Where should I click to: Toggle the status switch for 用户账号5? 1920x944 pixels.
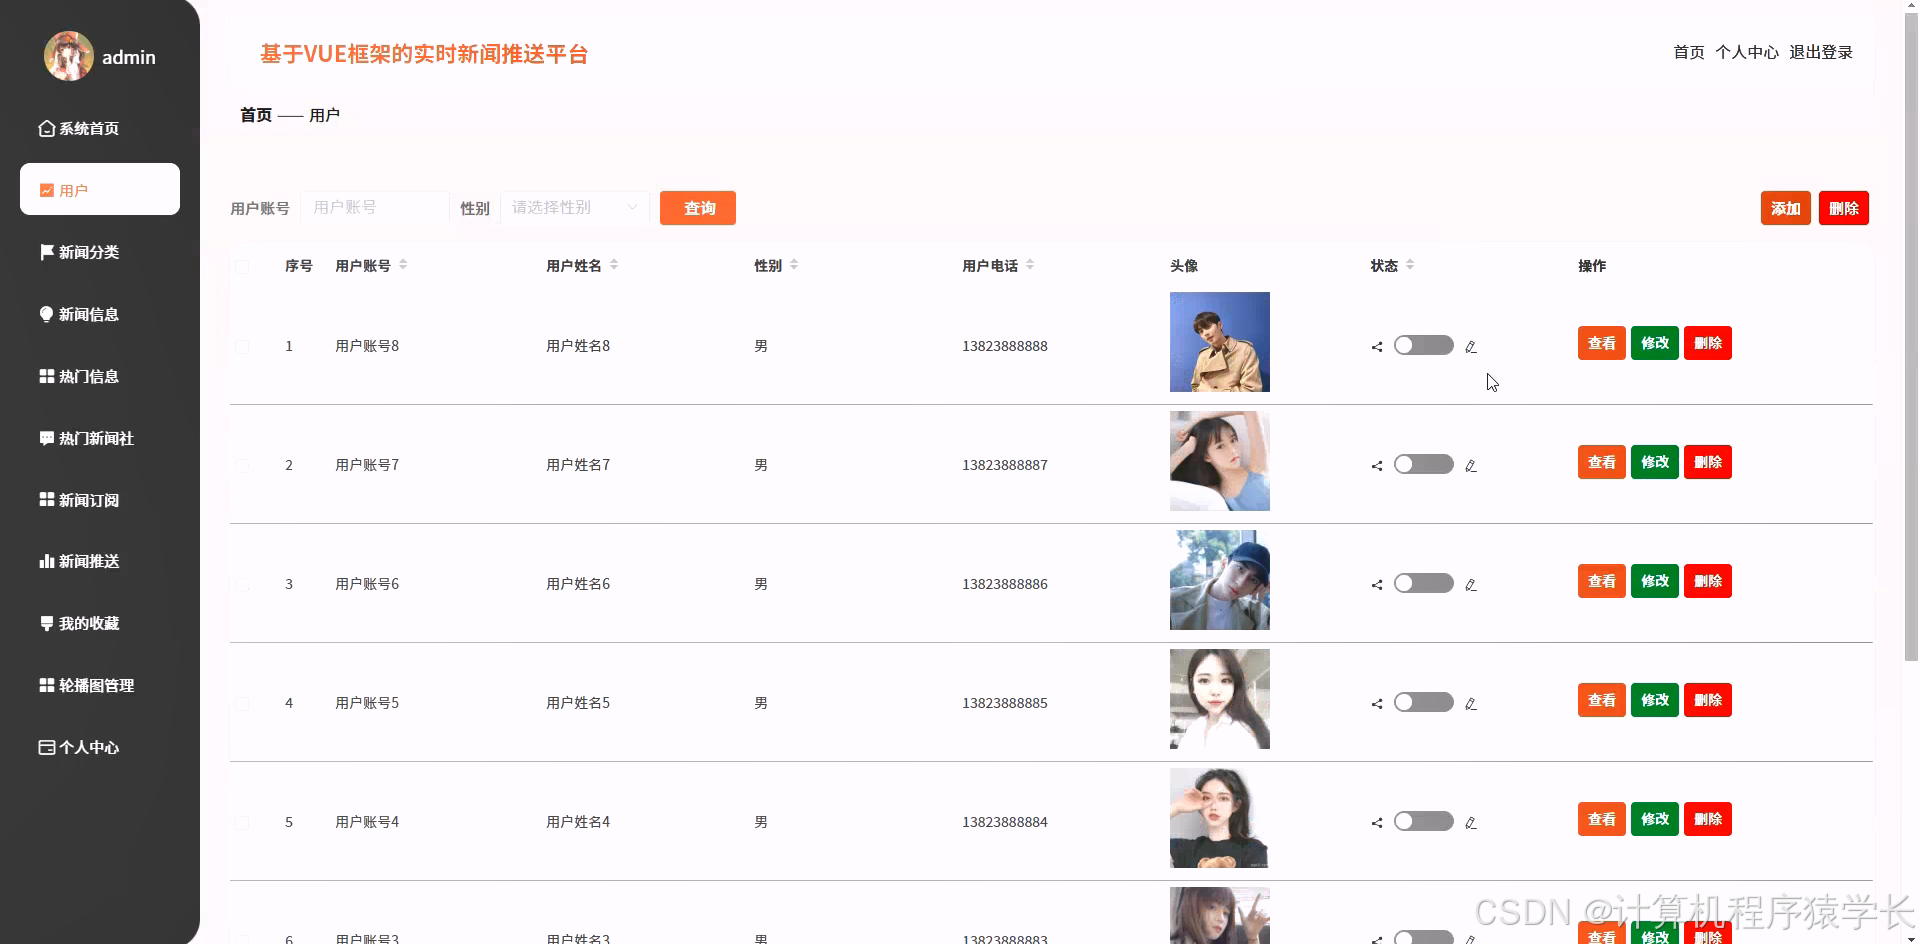(1423, 702)
